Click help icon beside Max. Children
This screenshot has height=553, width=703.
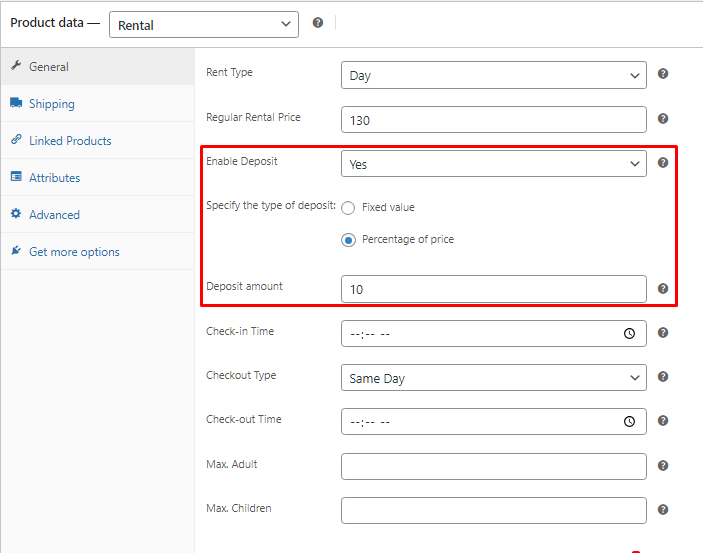663,509
